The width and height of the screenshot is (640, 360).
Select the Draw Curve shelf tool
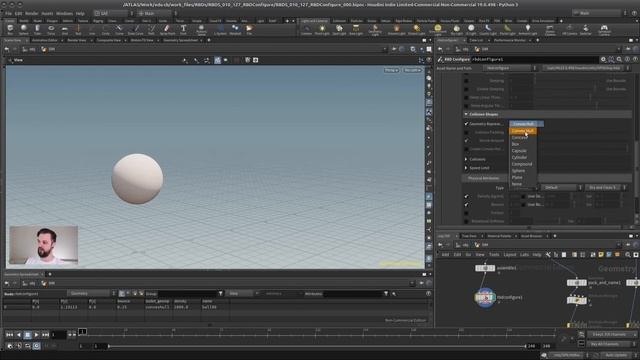136,29
